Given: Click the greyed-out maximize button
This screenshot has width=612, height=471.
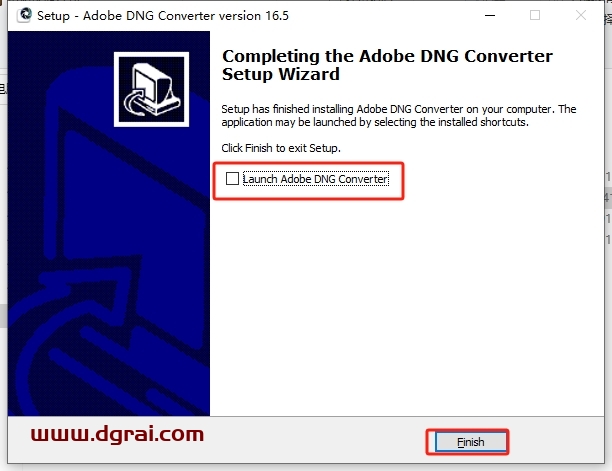Looking at the screenshot, I should (x=535, y=16).
